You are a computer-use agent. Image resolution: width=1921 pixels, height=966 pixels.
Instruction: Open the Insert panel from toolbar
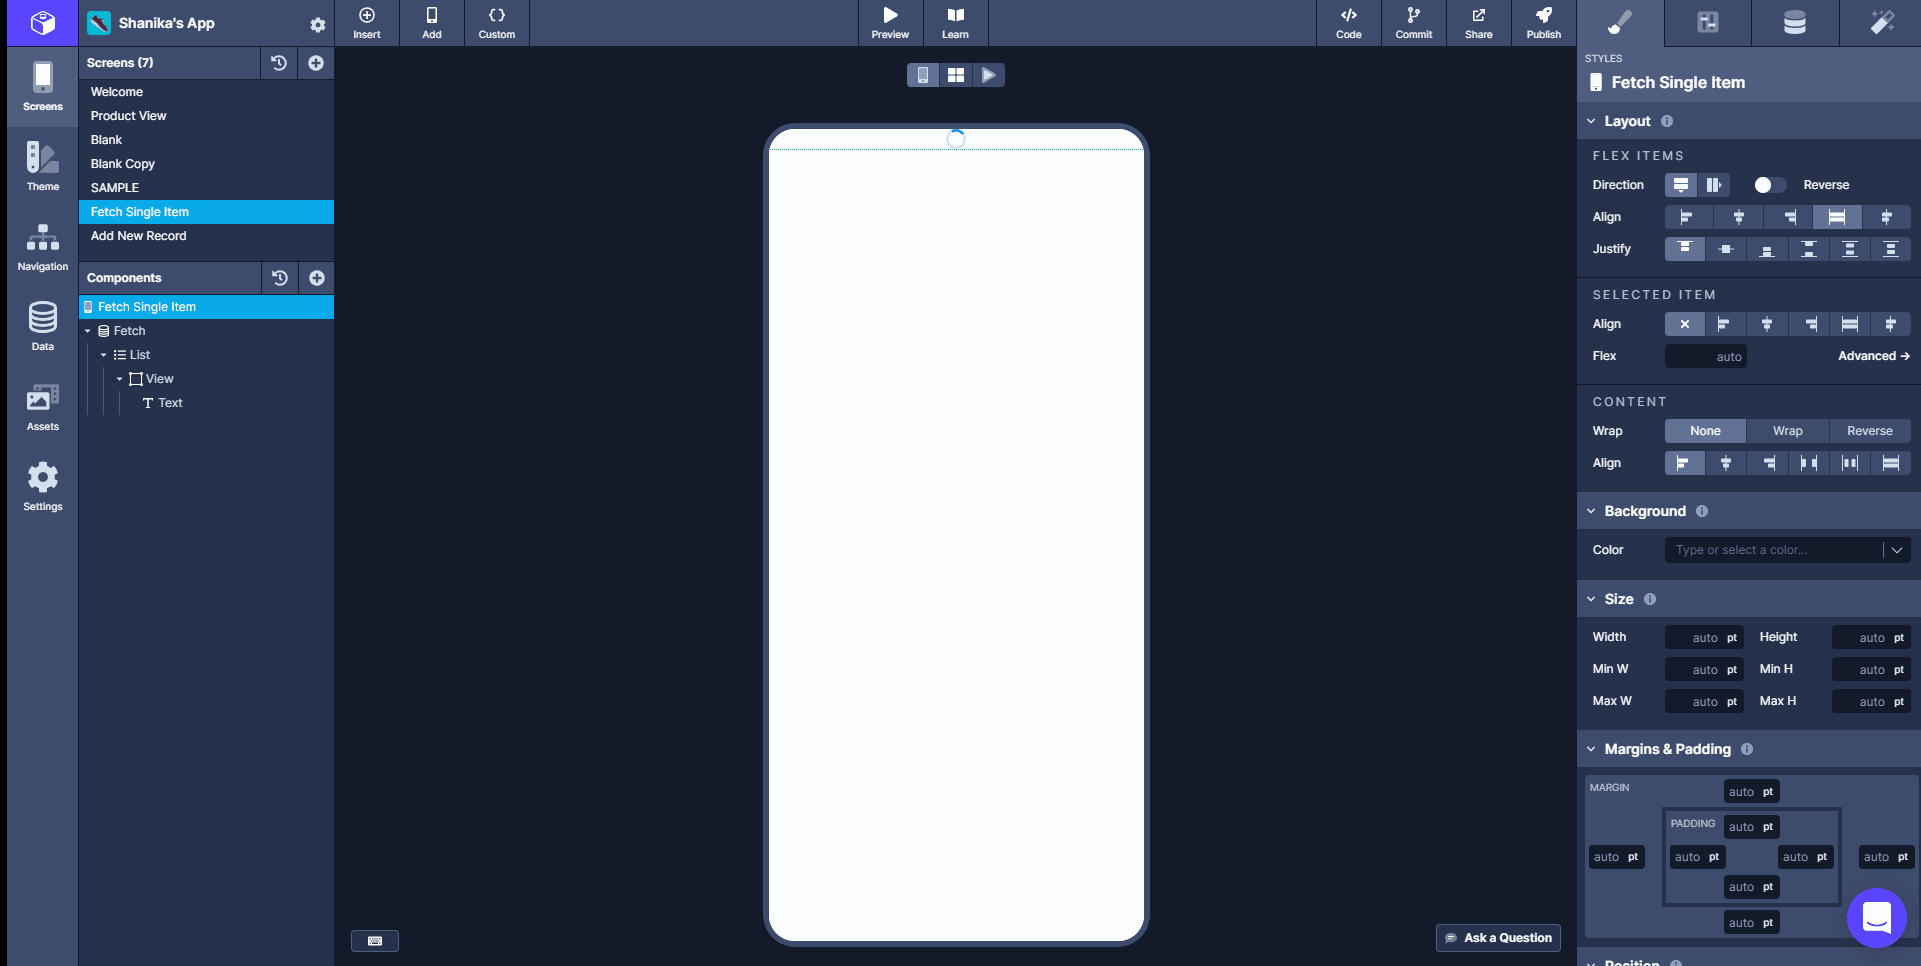366,22
